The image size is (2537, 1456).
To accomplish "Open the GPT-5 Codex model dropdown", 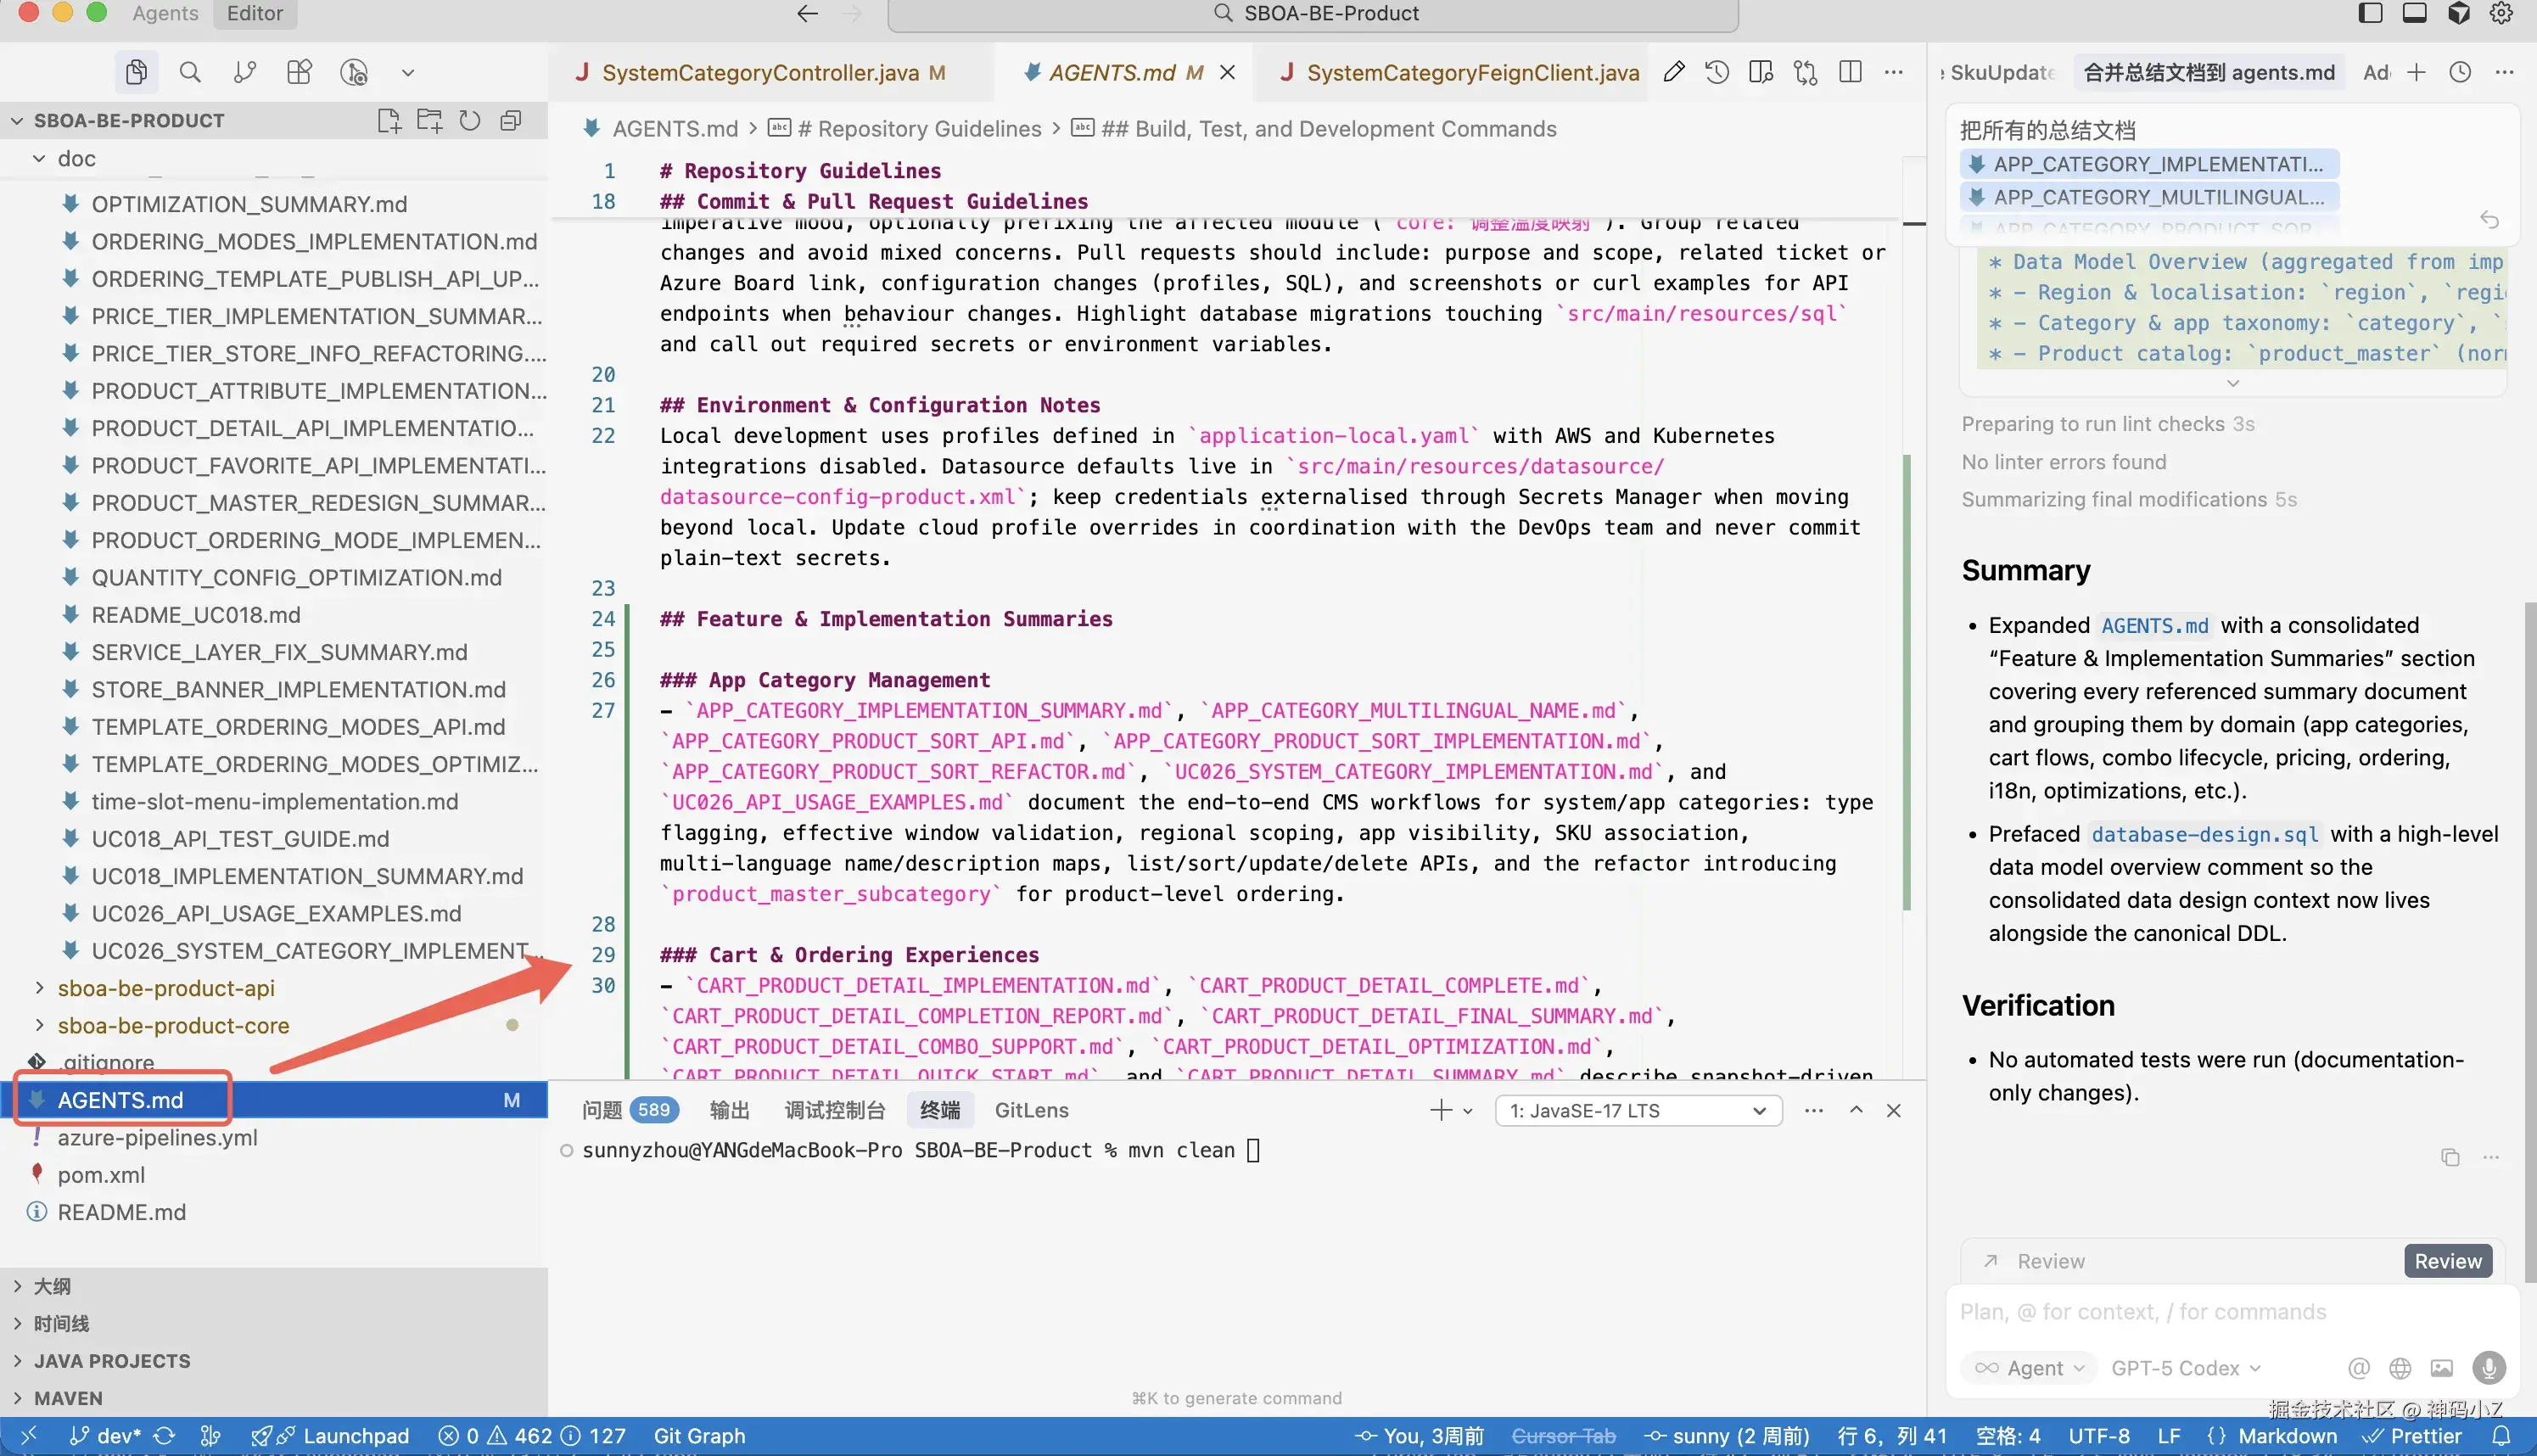I will pyautogui.click(x=2186, y=1367).
